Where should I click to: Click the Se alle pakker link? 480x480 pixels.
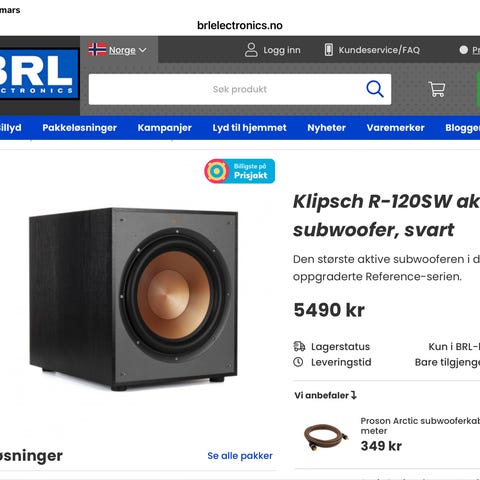tap(240, 456)
